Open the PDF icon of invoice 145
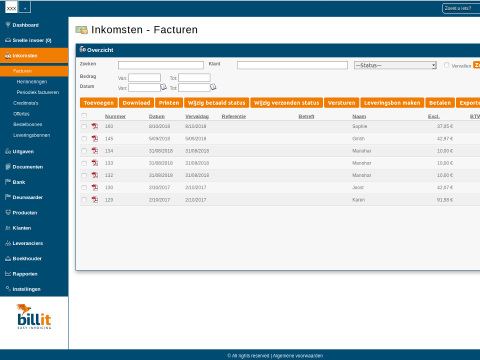The height and width of the screenshot is (360, 480). (95, 139)
